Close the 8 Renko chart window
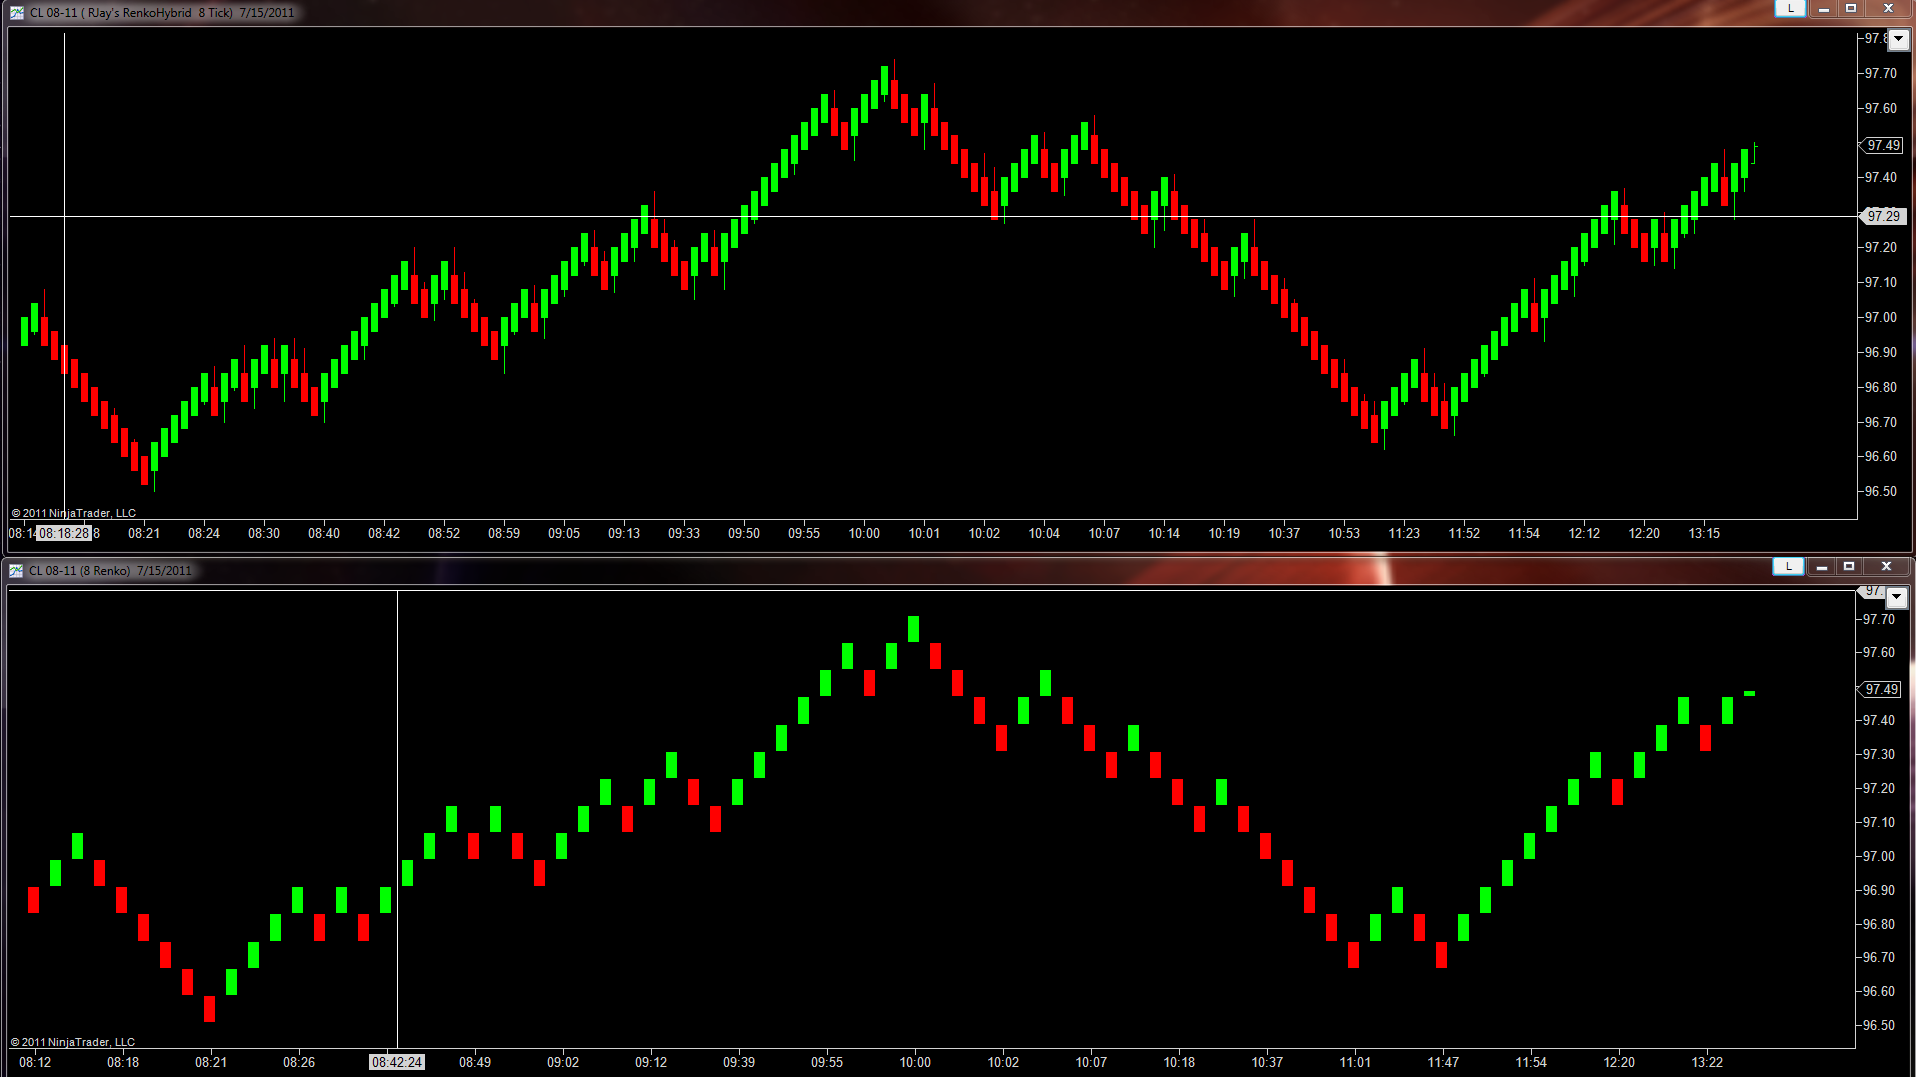 tap(1886, 567)
